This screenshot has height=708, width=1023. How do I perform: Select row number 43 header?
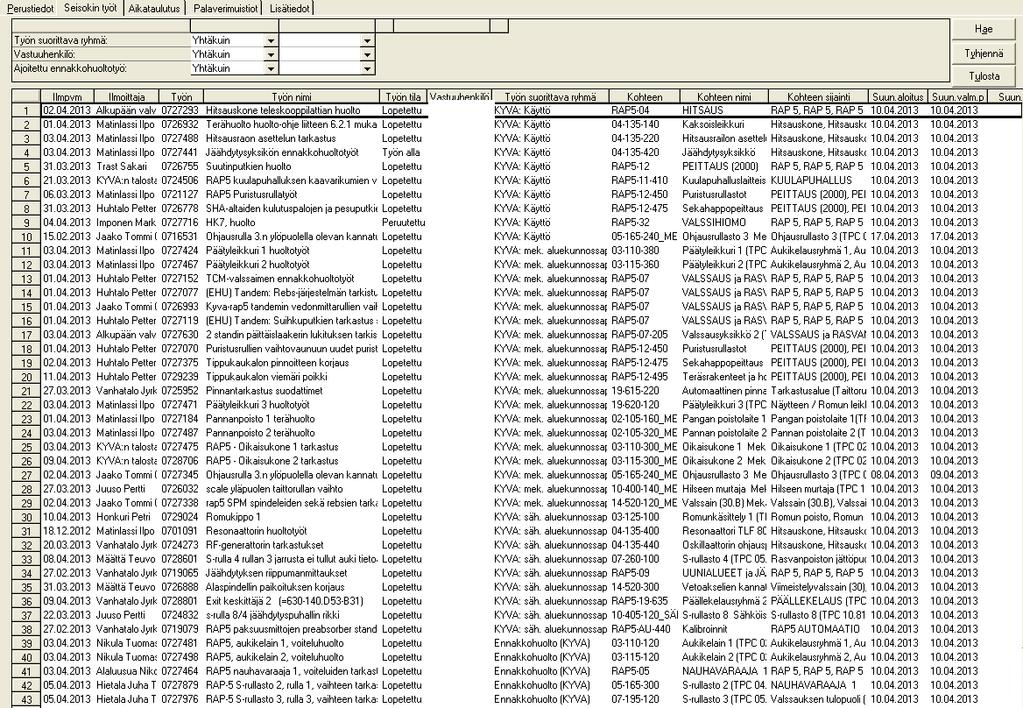tap(27, 700)
